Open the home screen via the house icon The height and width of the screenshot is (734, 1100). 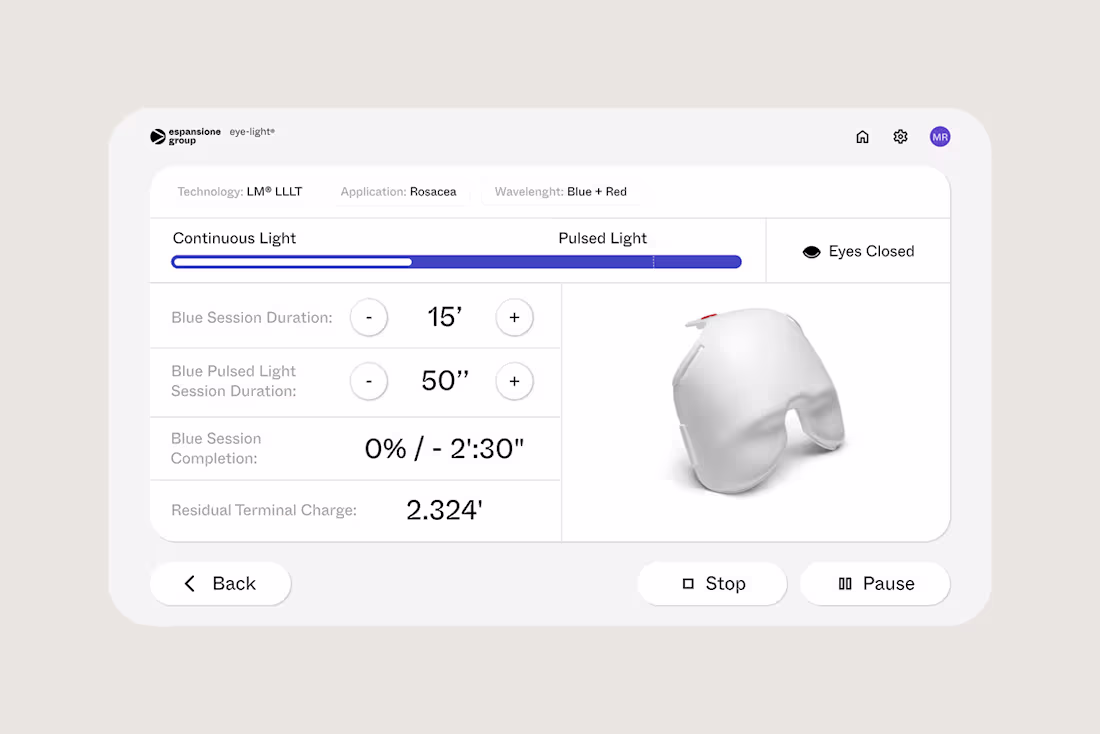point(862,137)
